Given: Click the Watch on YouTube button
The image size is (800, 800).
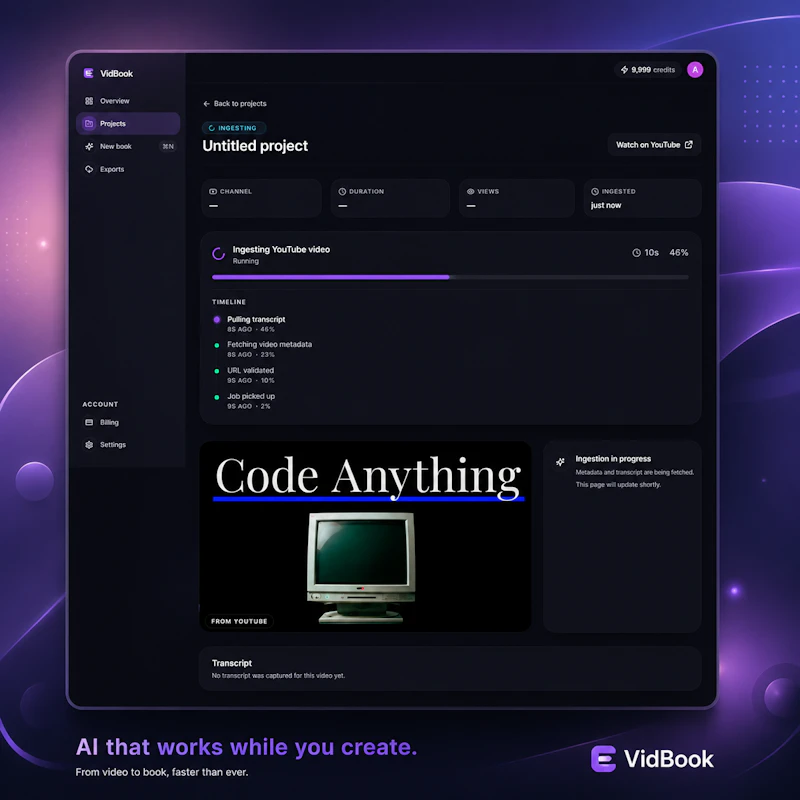Looking at the screenshot, I should (654, 145).
